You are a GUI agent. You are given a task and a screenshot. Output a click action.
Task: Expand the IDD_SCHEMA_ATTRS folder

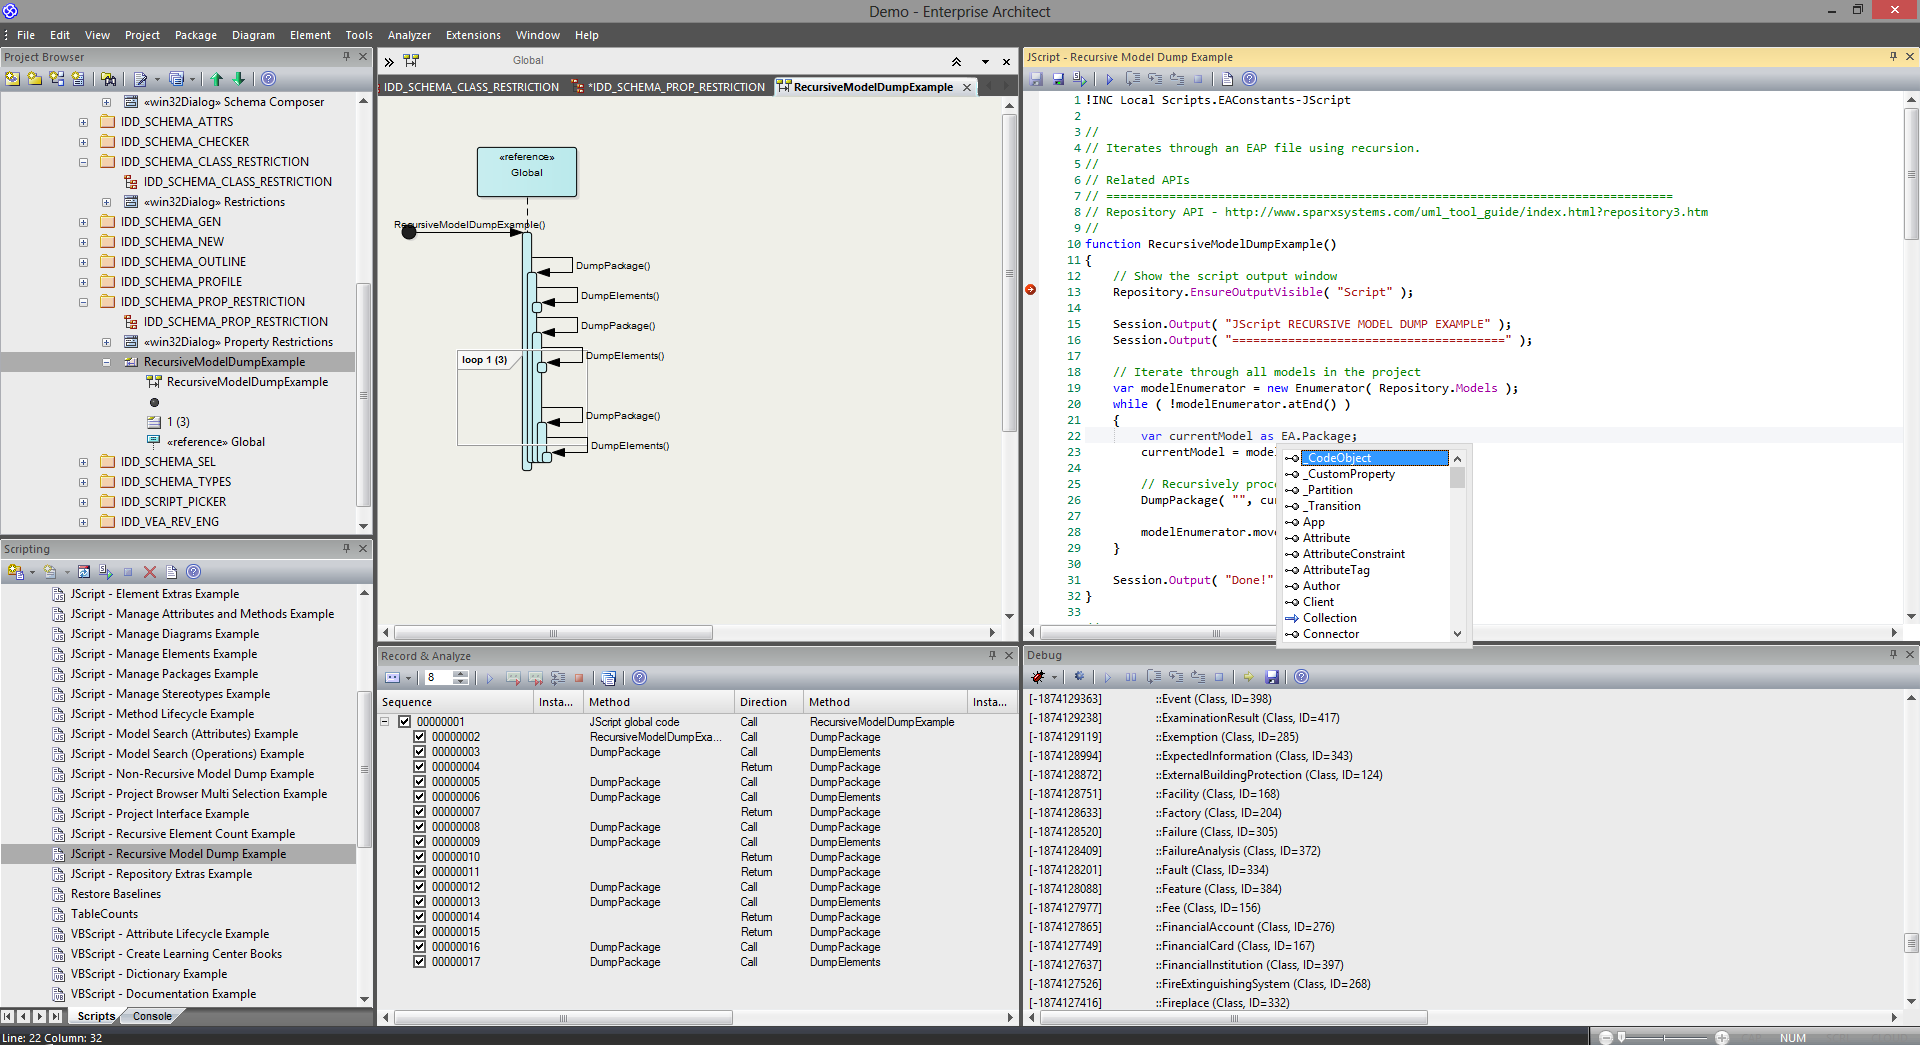point(84,122)
